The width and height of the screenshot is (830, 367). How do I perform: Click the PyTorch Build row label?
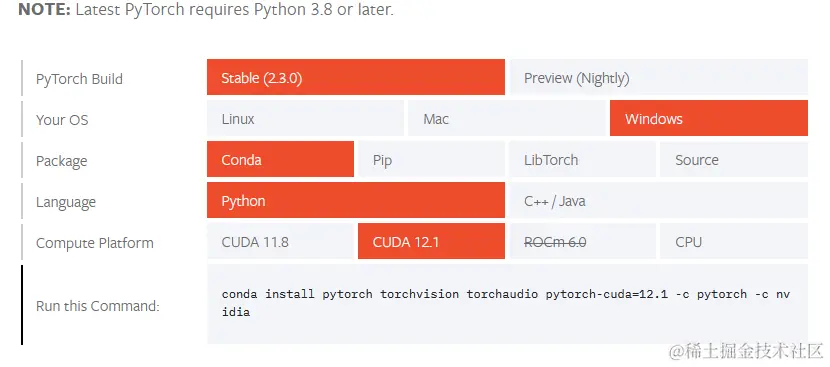point(79,79)
